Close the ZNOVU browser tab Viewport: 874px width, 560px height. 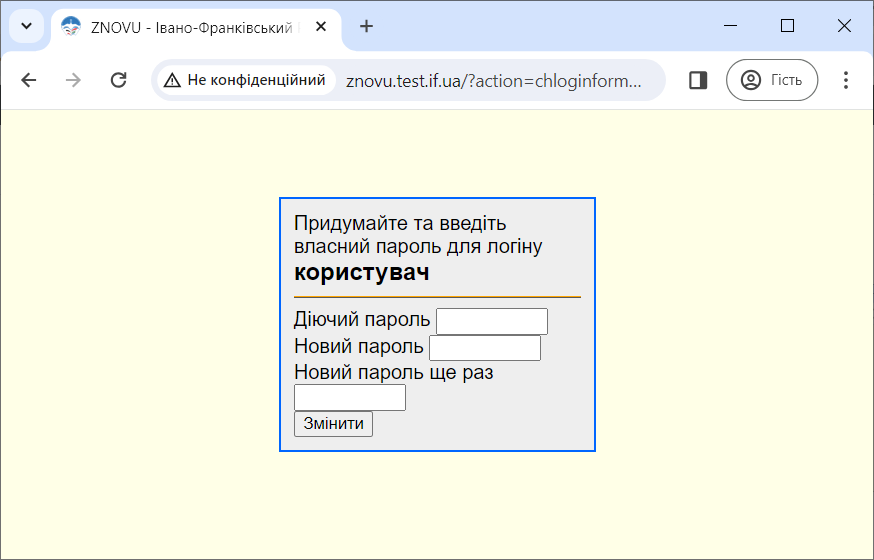coord(321,27)
